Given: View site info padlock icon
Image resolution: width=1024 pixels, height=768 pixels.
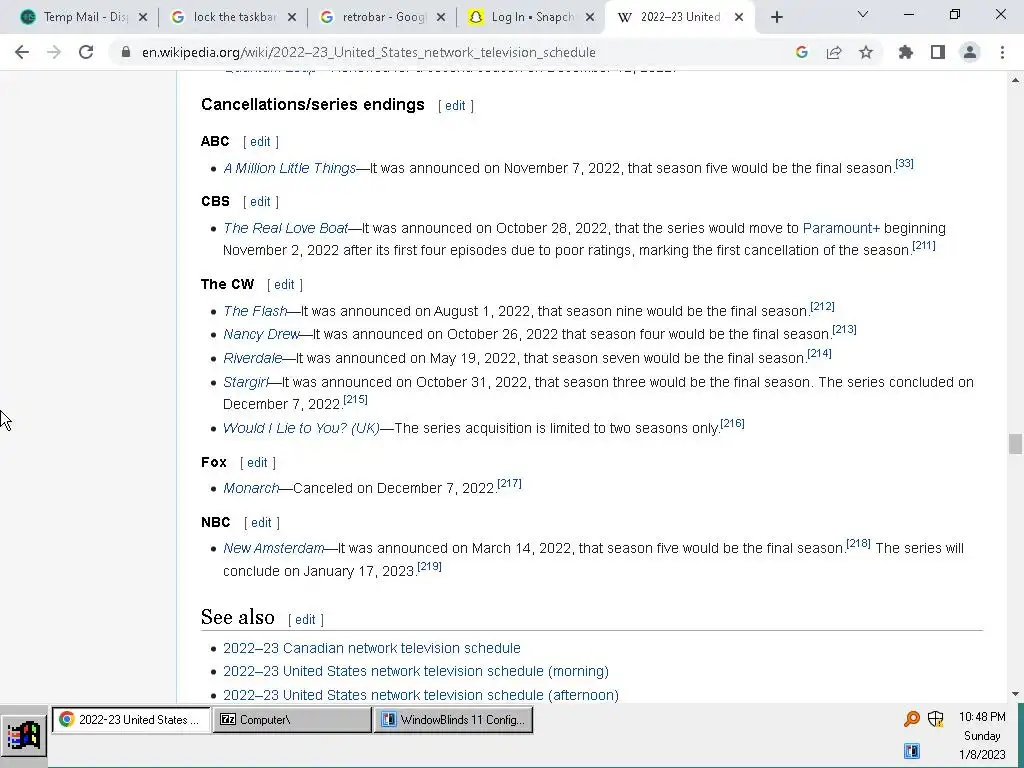Looking at the screenshot, I should pos(126,52).
